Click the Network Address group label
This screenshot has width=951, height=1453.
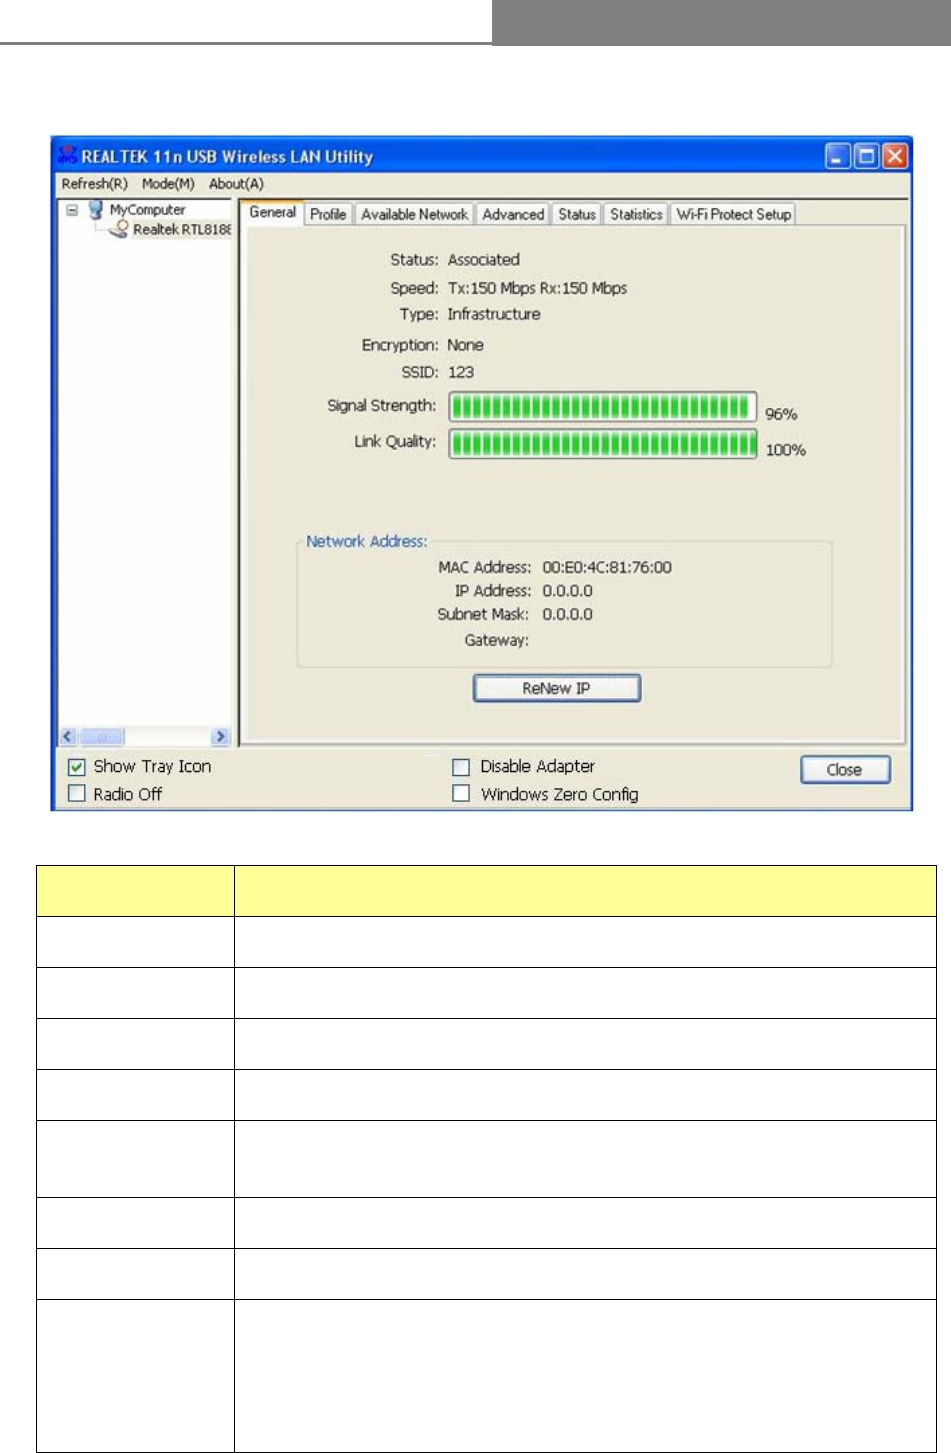click(x=367, y=541)
